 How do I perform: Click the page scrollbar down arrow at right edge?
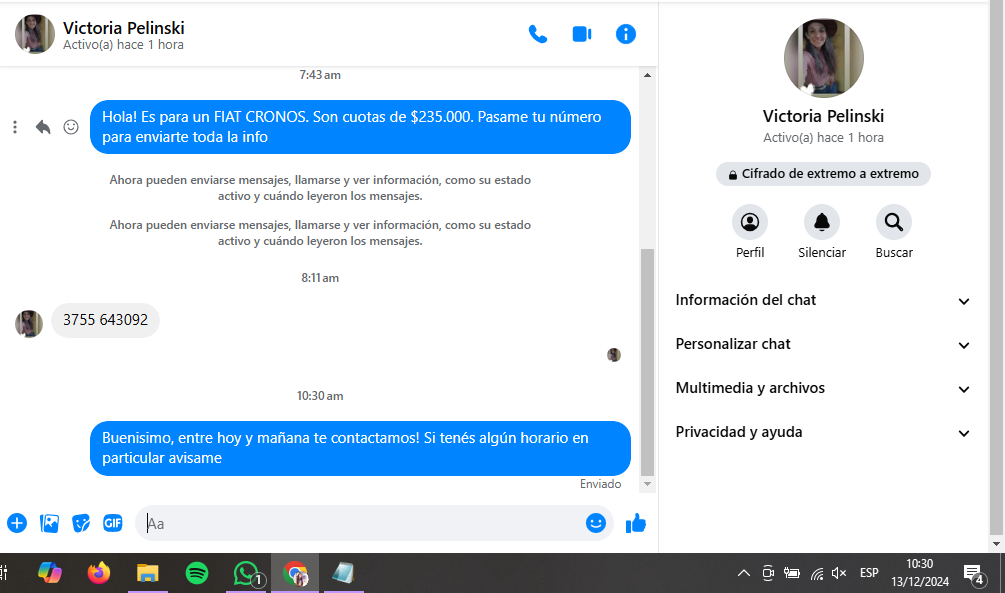coord(995,544)
